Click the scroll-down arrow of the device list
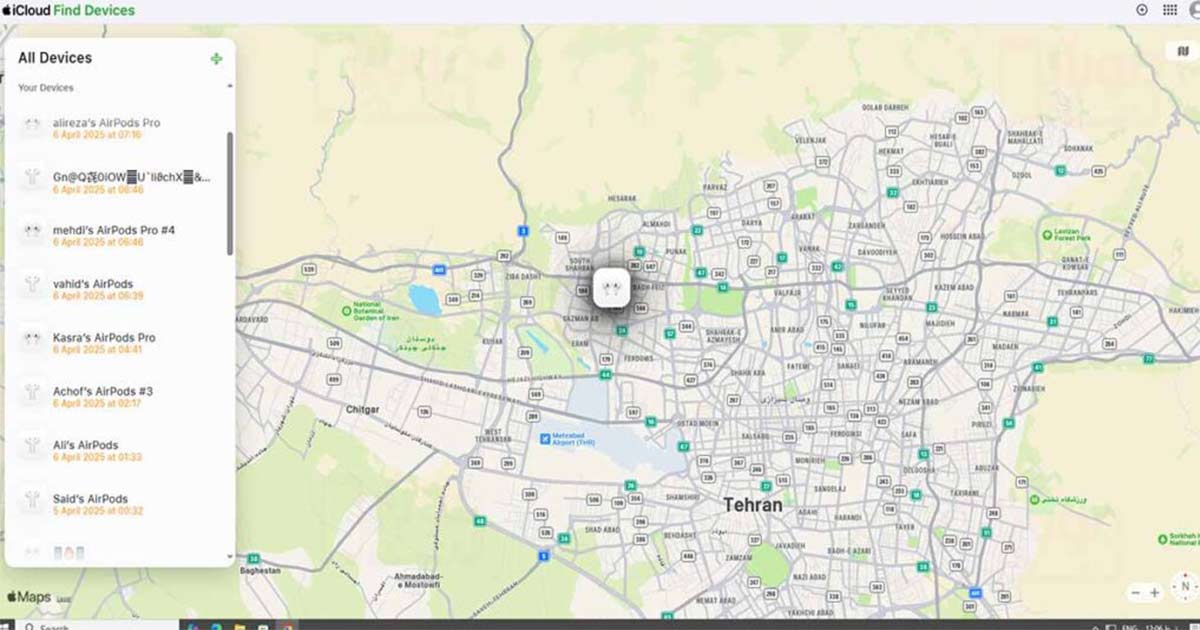The image size is (1200, 630). pos(230,556)
